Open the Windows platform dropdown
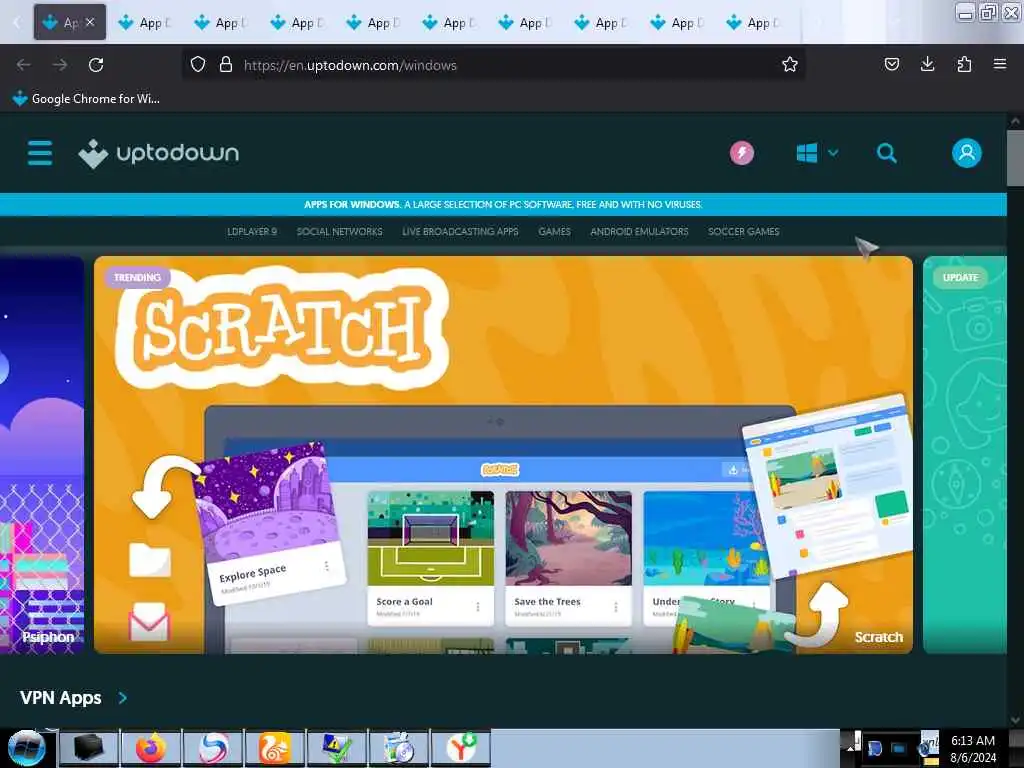1024x768 pixels. pyautogui.click(x=817, y=153)
